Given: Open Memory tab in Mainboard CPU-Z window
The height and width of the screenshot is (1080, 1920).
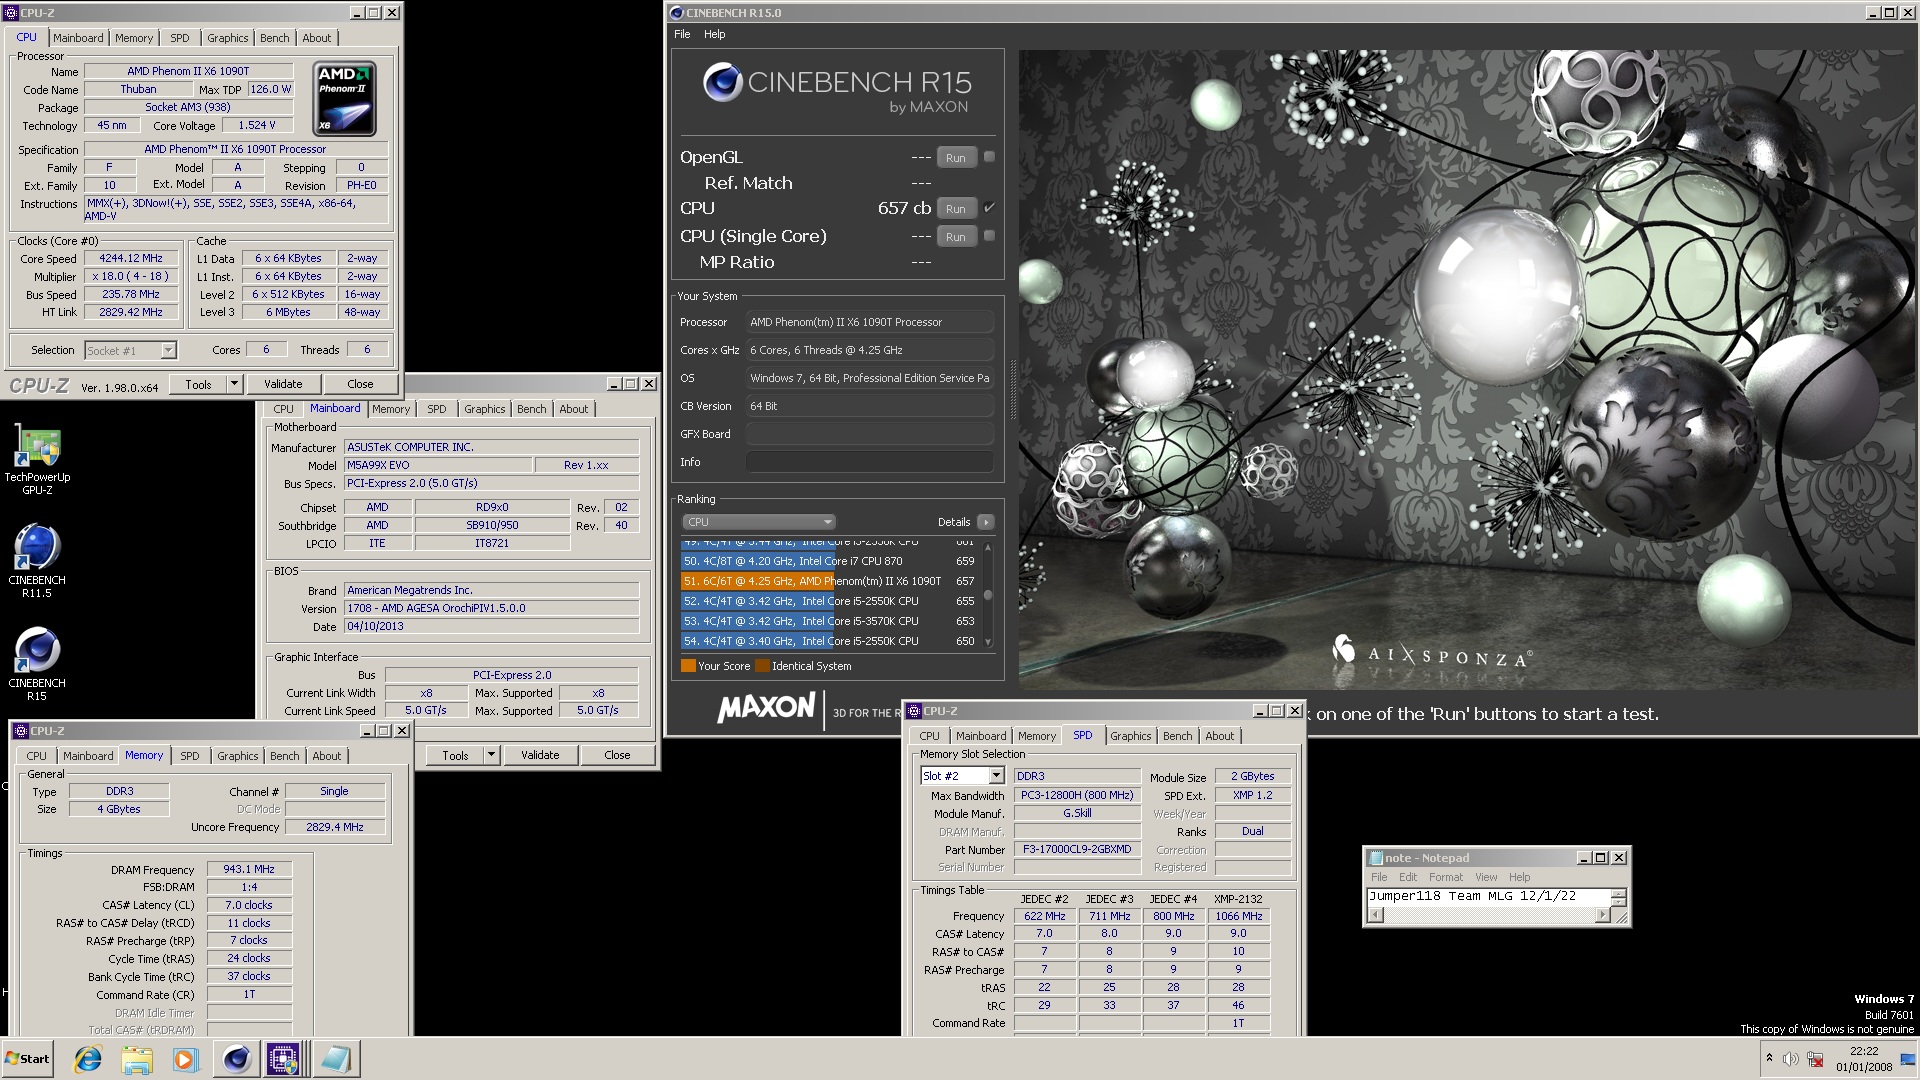Looking at the screenshot, I should (x=390, y=409).
